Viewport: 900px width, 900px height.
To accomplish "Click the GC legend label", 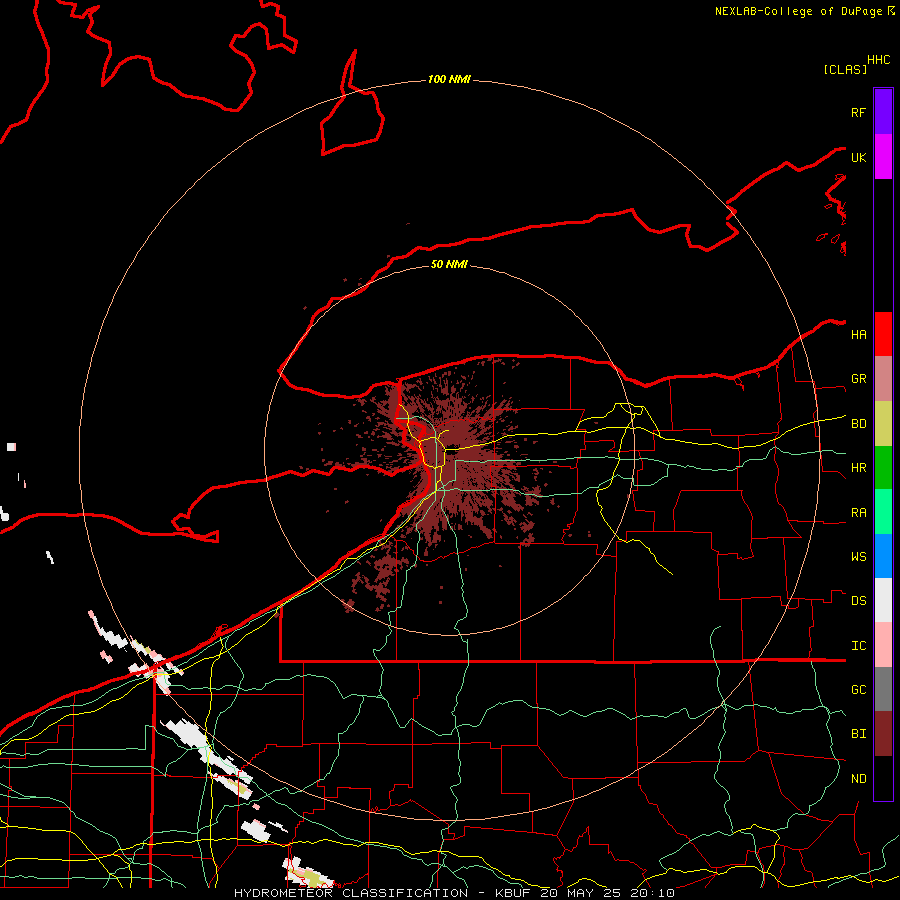I will [x=858, y=690].
